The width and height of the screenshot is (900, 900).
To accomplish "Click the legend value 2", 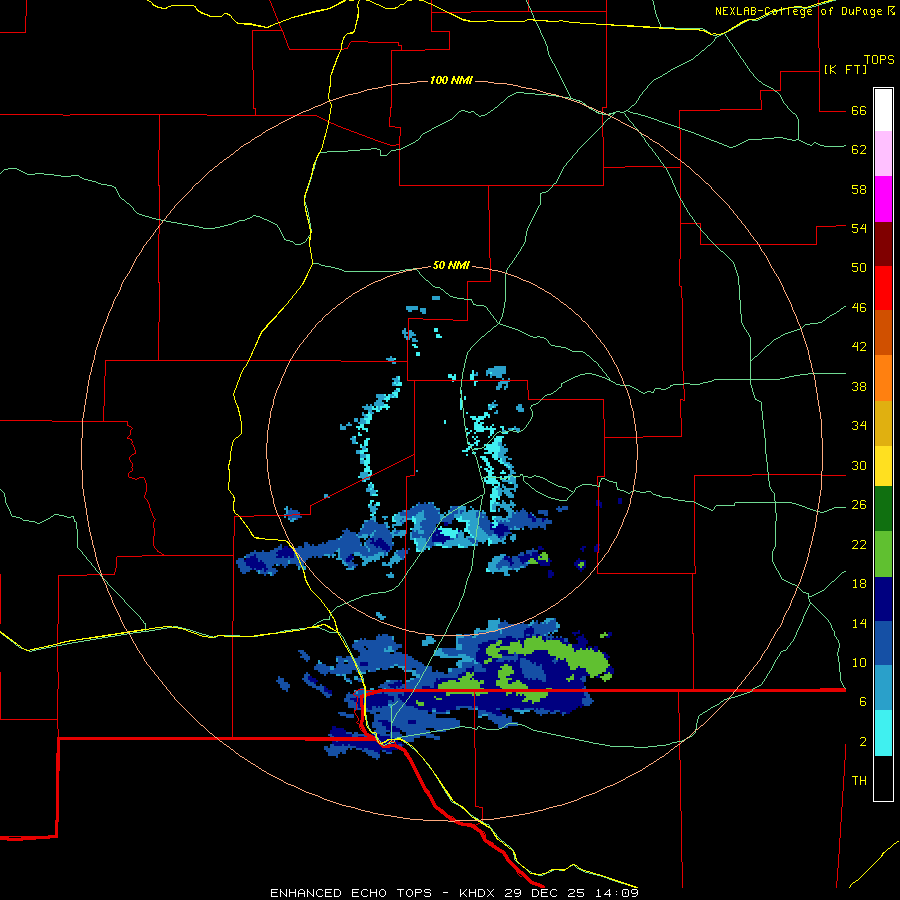I will click(x=863, y=742).
